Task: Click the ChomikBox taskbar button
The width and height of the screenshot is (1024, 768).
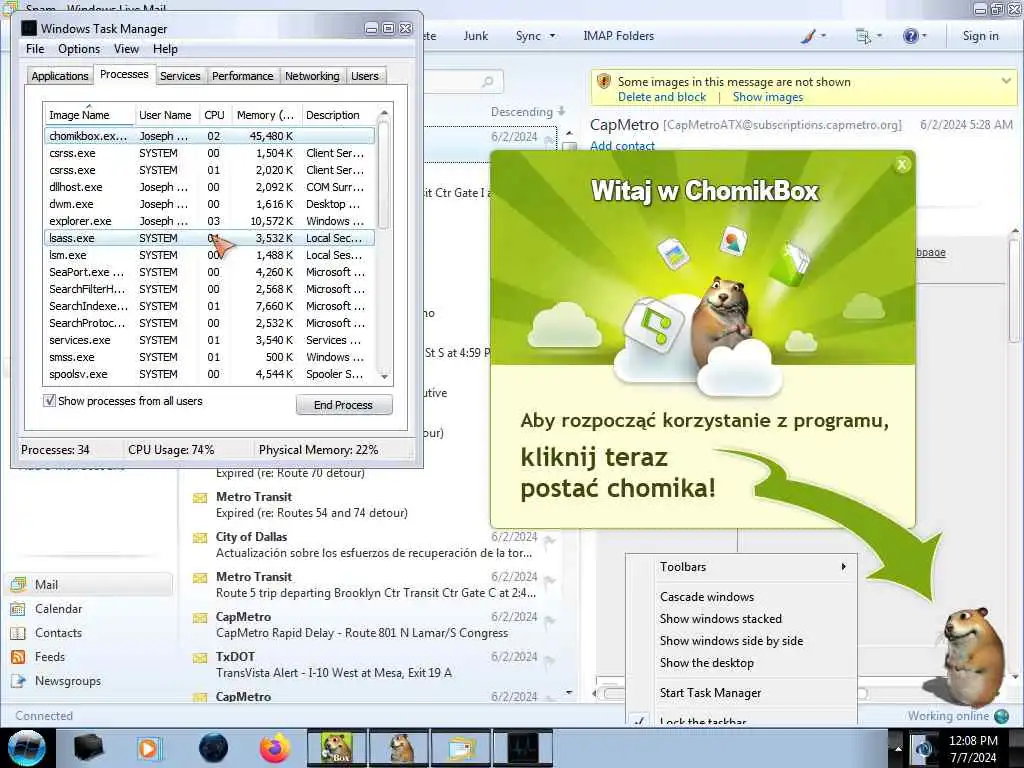Action: click(337, 748)
